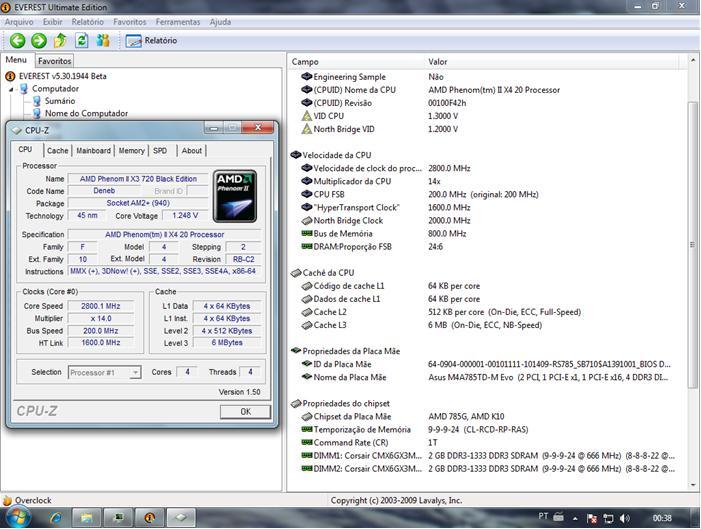Click the right panel vertical scrollbar thumb

pos(693,245)
